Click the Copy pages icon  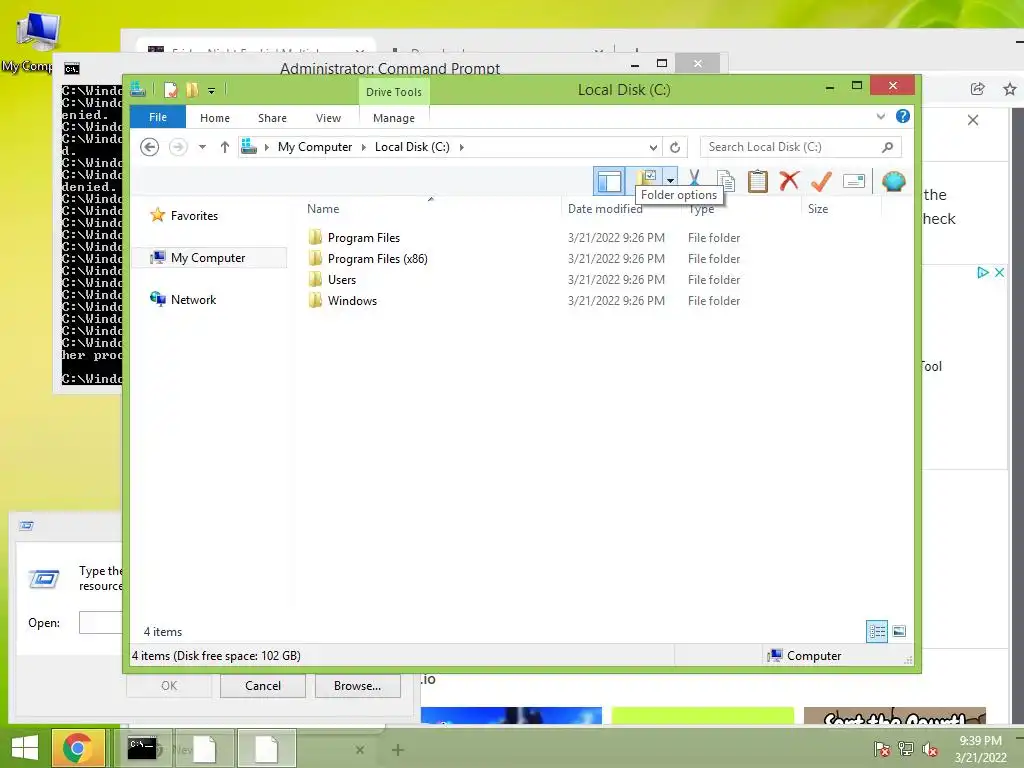[x=726, y=181]
